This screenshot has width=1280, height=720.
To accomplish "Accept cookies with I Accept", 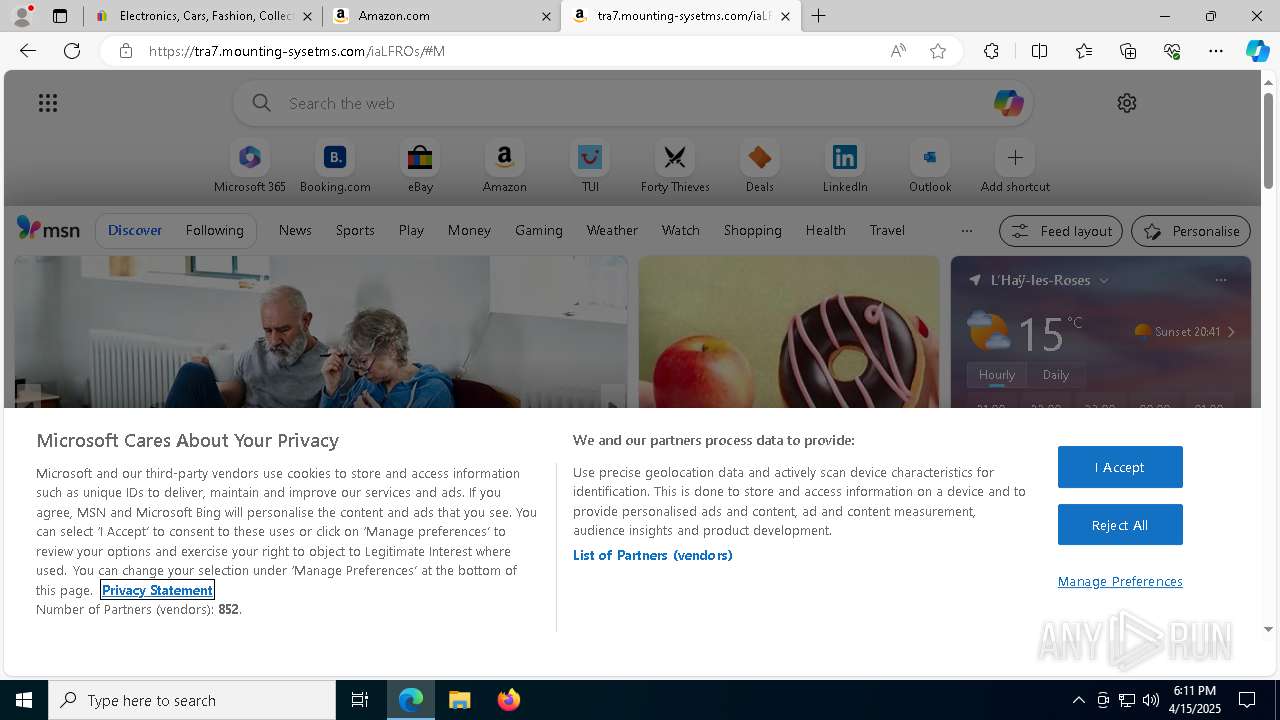I will [1120, 467].
